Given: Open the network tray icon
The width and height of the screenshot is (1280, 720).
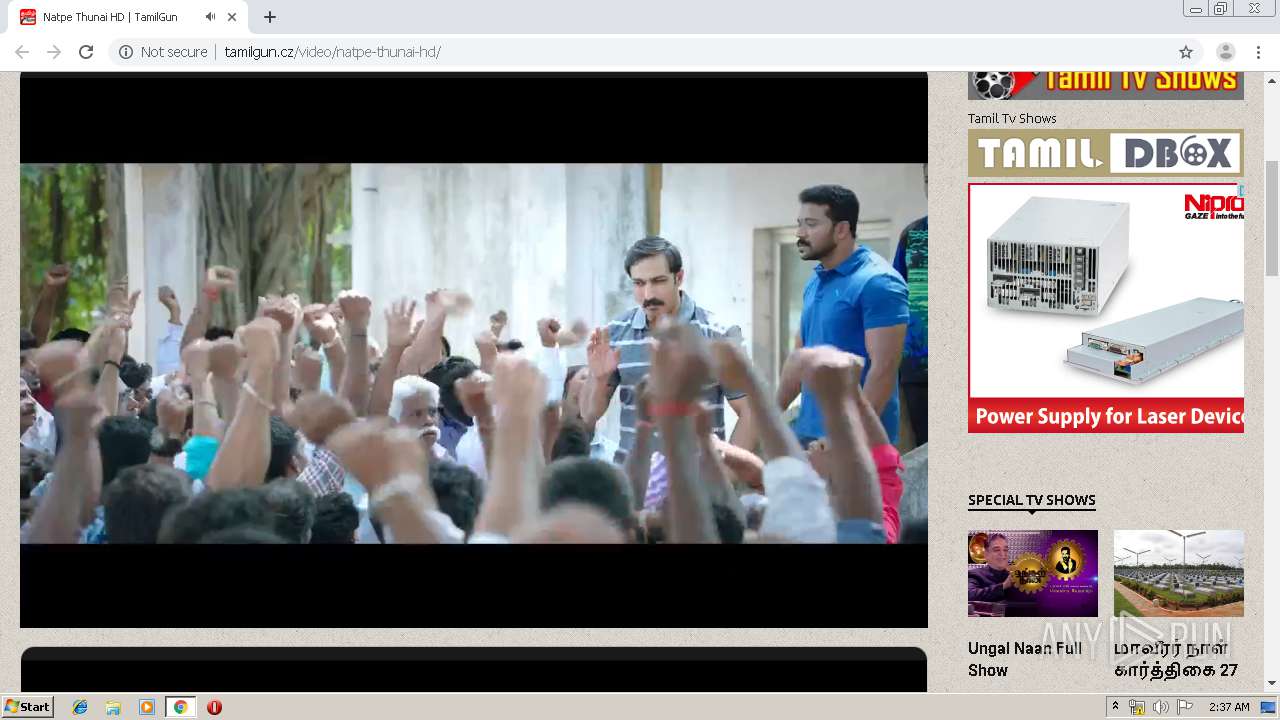Looking at the screenshot, I should 1137,707.
